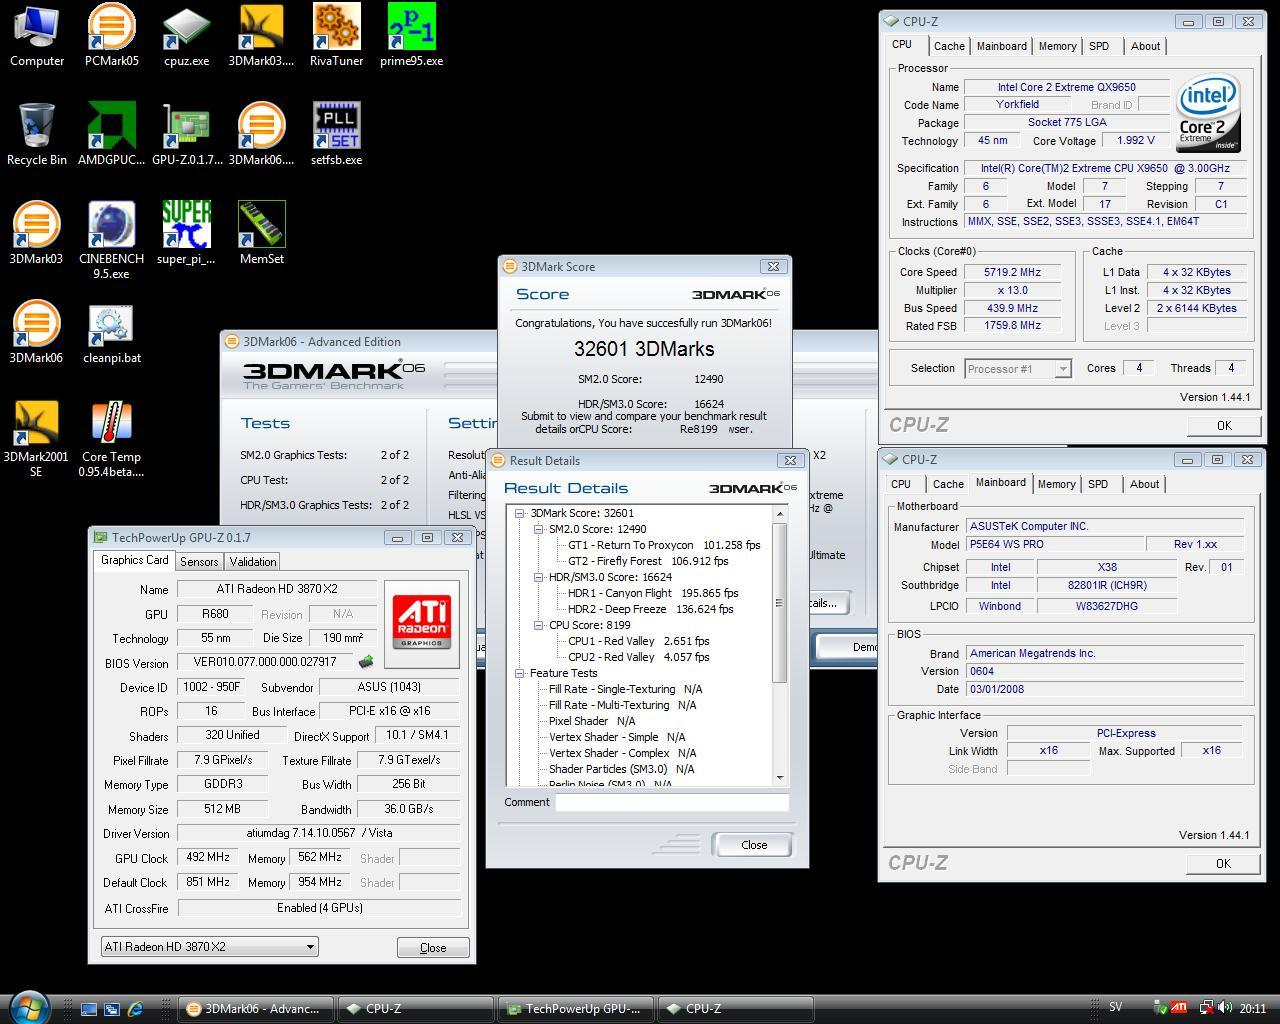Collapse the SM2.0 Score 12490 tree node

(x=538, y=529)
